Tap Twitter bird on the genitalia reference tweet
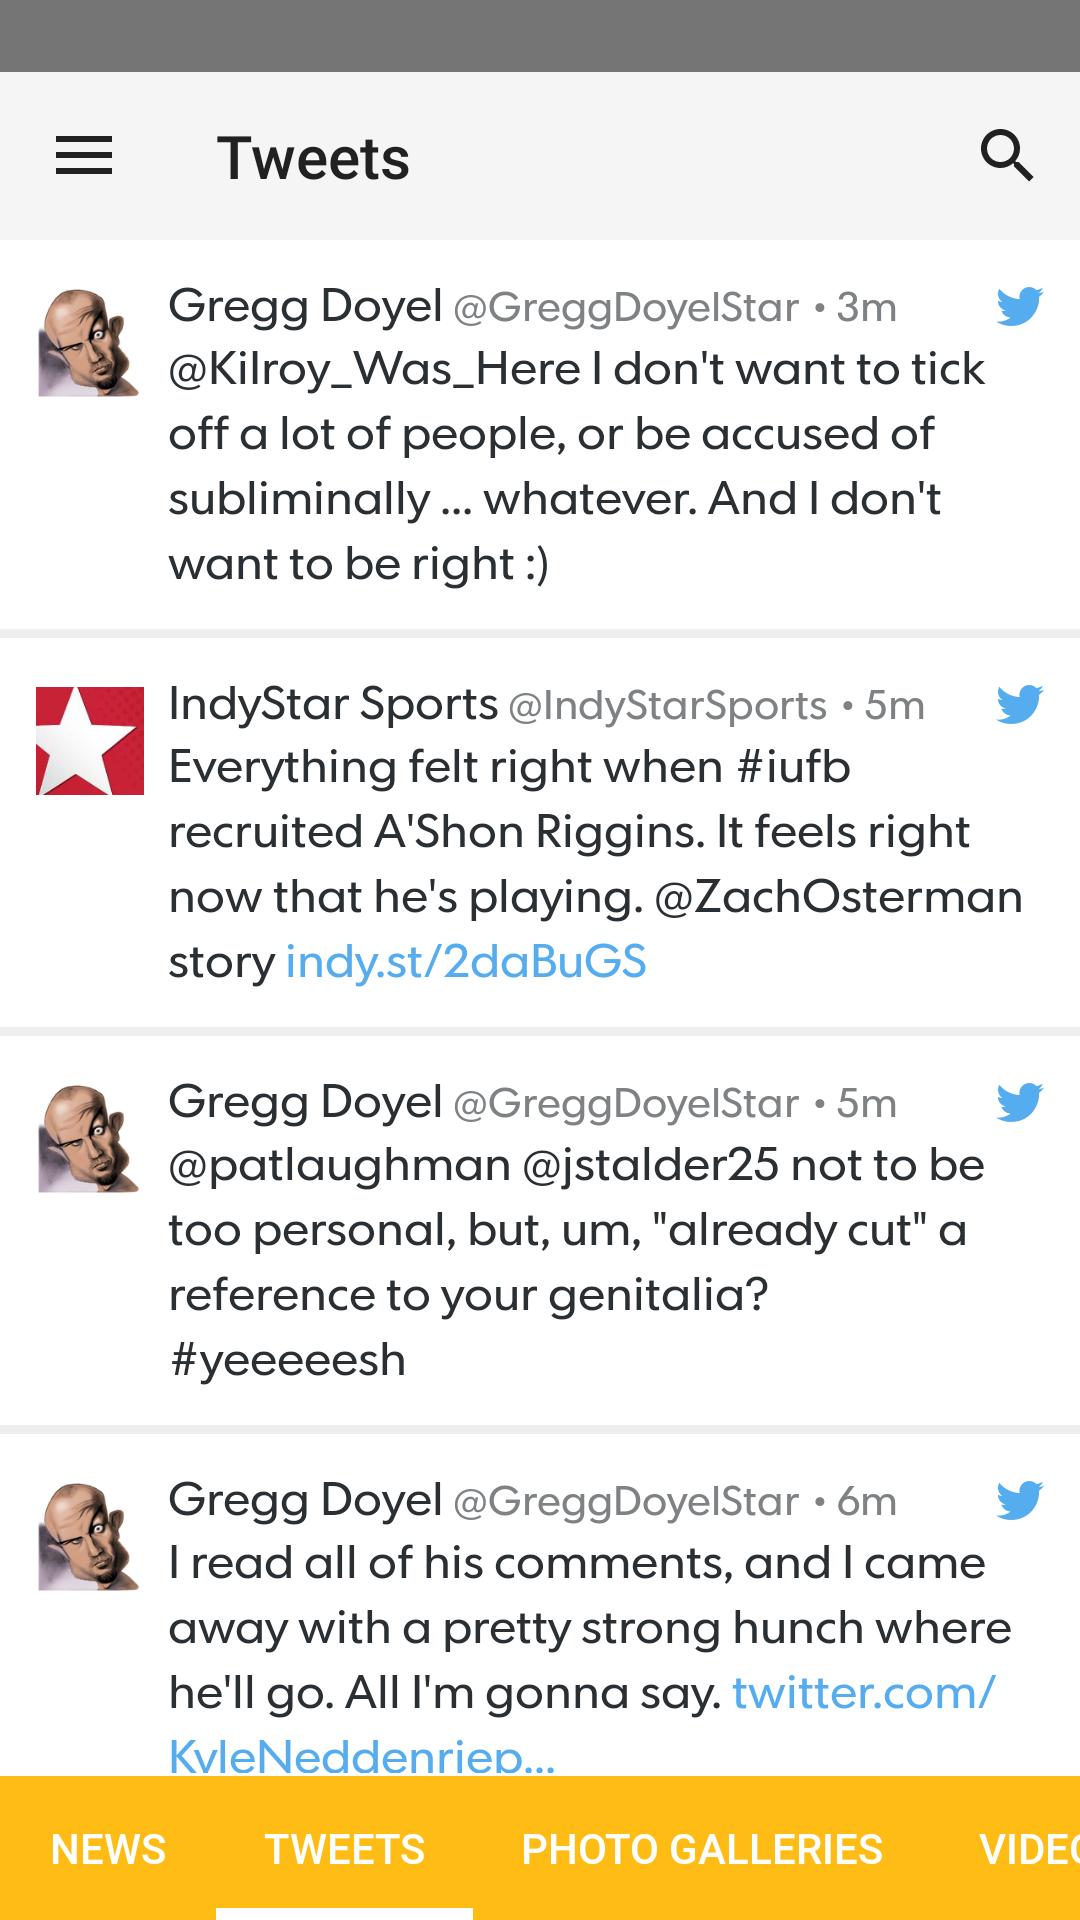This screenshot has height=1920, width=1080. (1019, 1102)
